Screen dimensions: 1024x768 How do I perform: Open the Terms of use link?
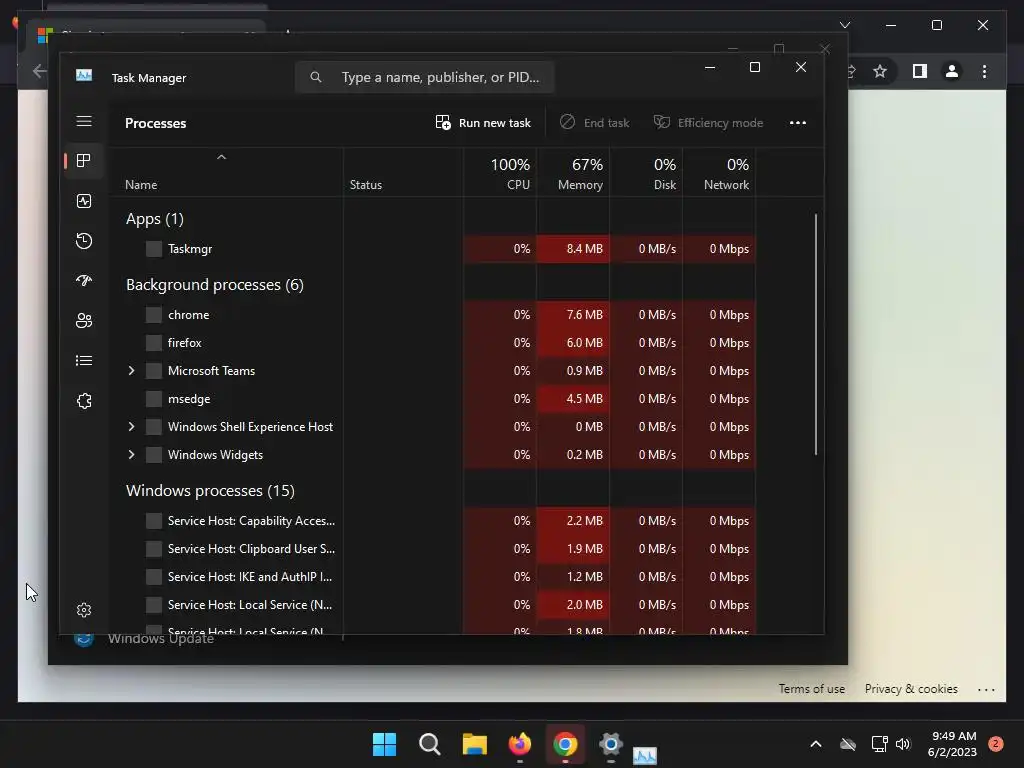click(811, 689)
